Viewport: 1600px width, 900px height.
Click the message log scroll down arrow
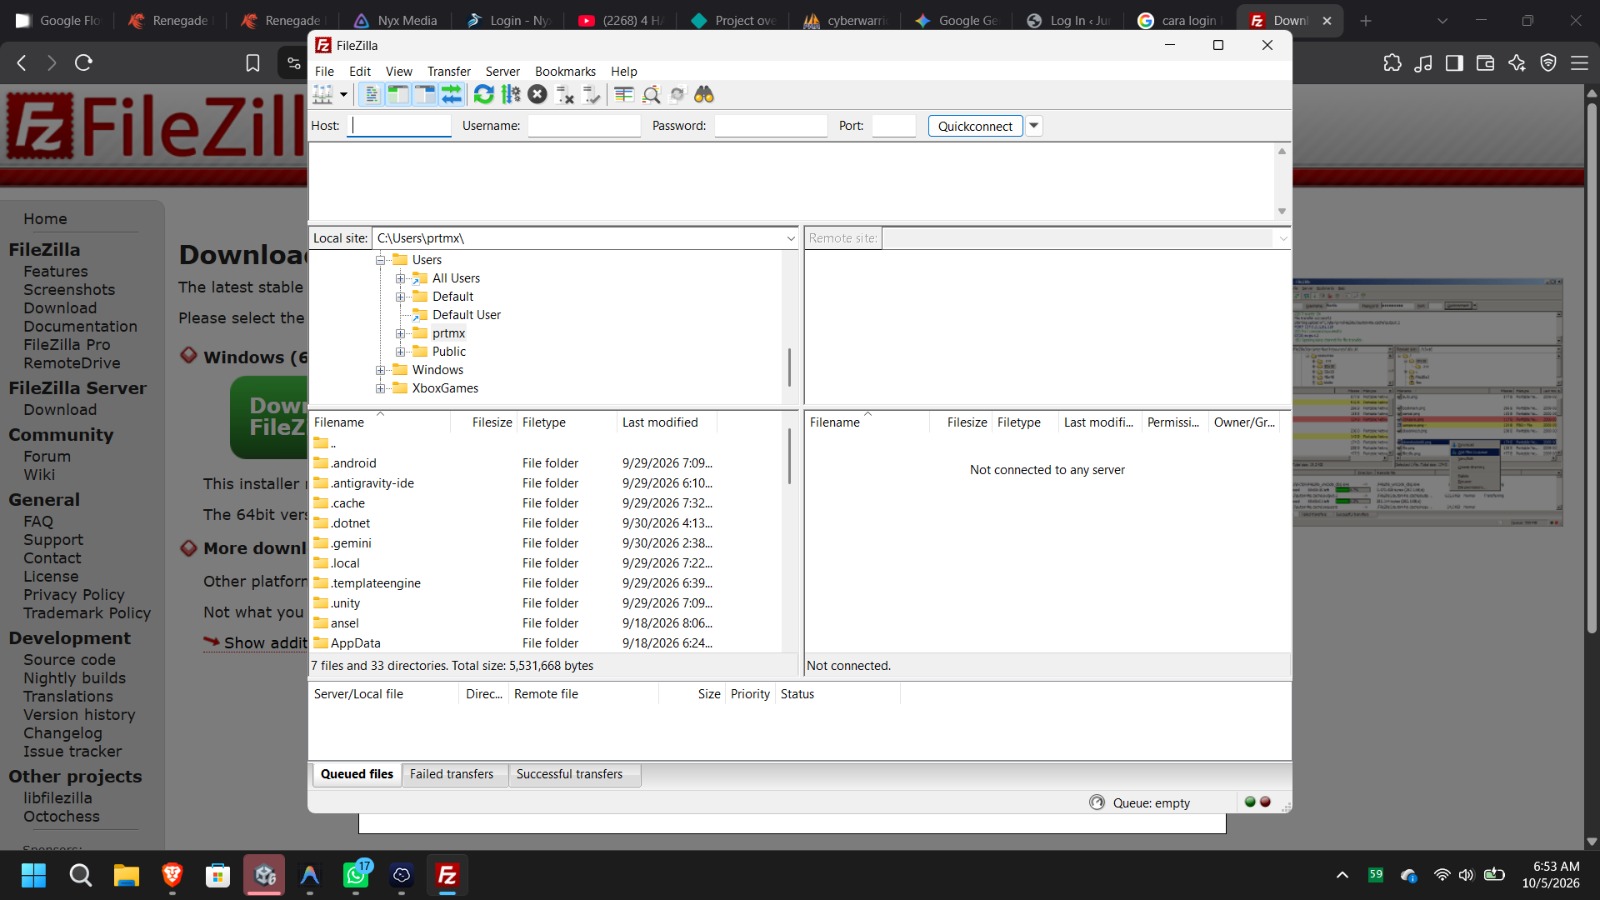tap(1282, 211)
